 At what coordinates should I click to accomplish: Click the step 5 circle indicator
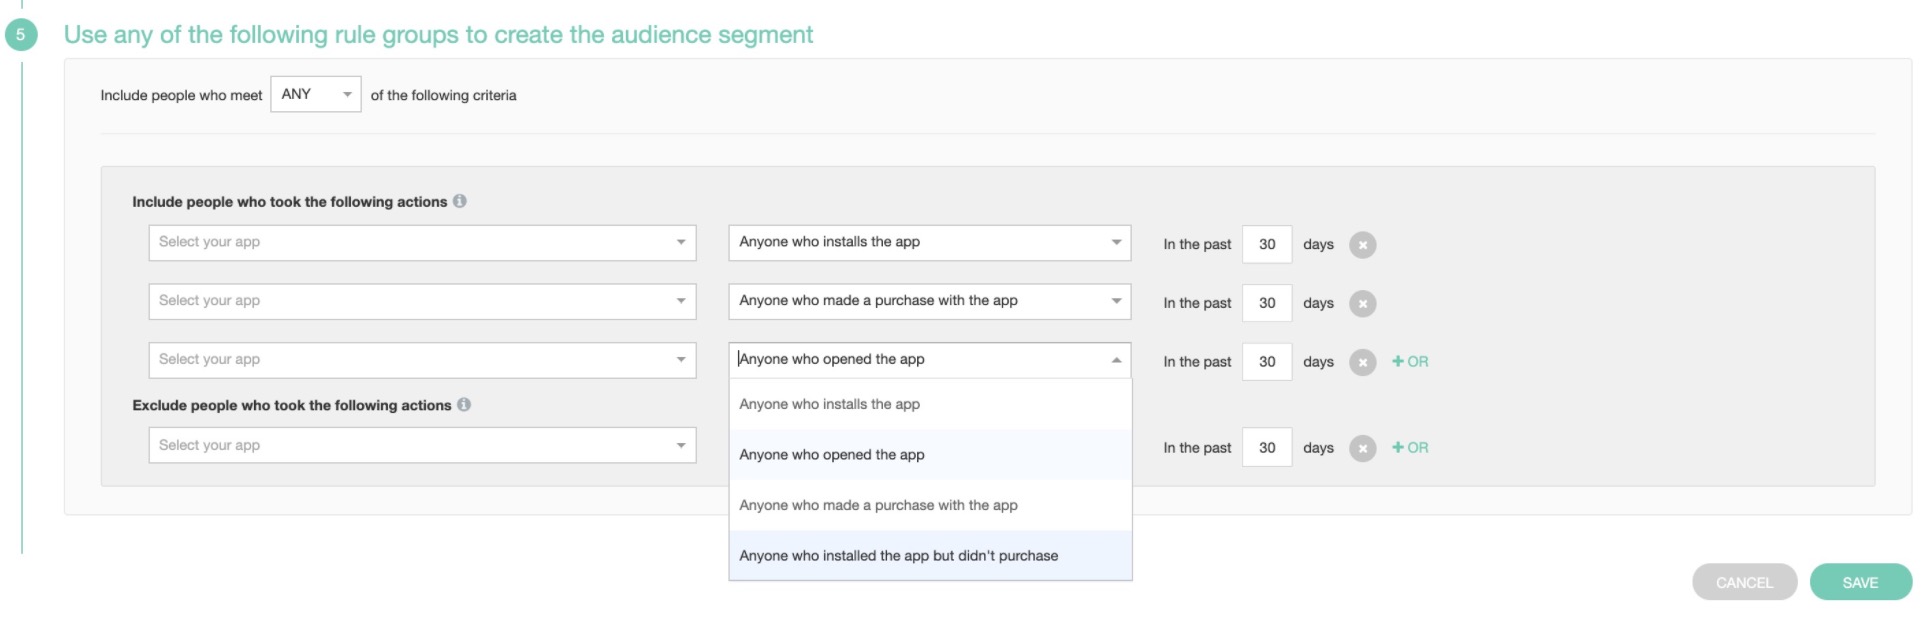[x=20, y=35]
